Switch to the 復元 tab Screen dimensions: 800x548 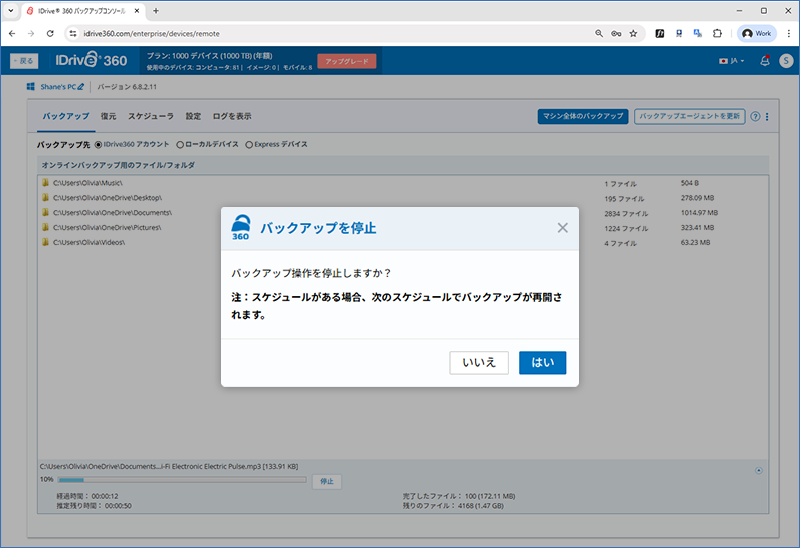[x=108, y=116]
